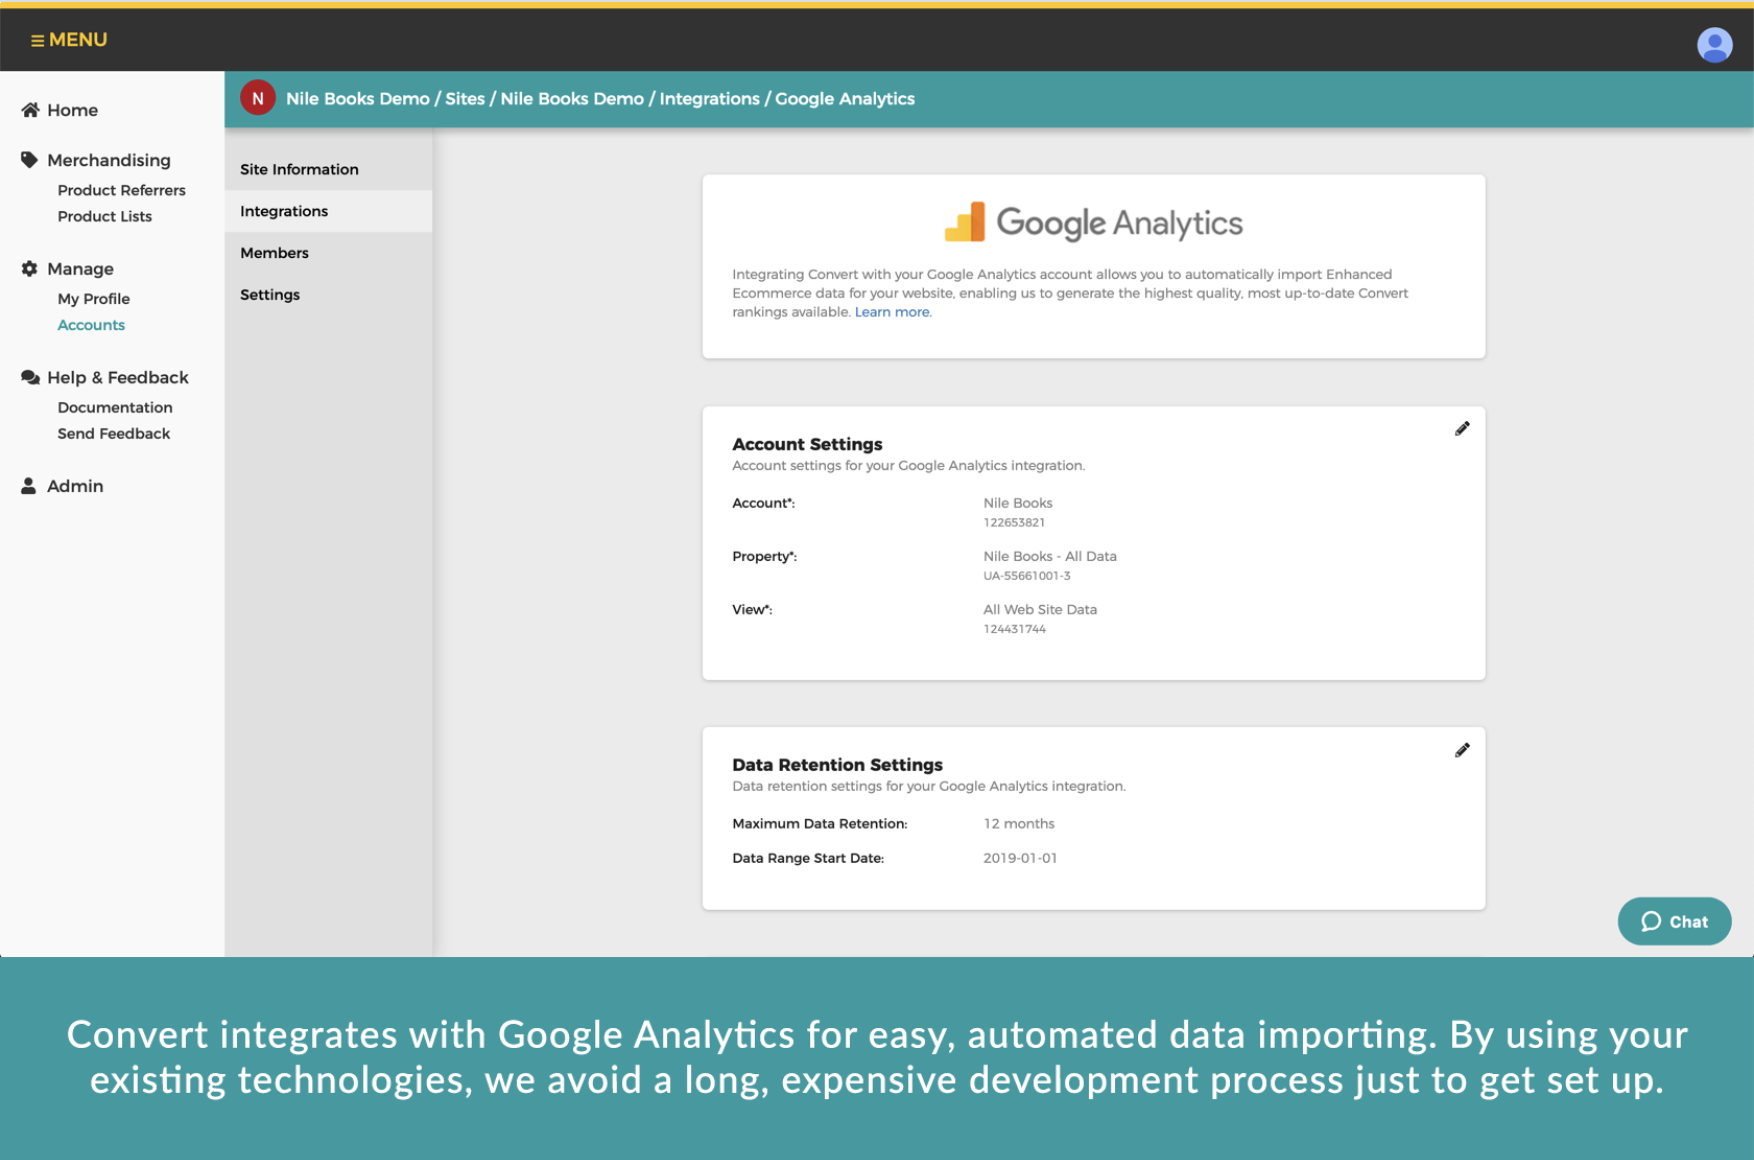This screenshot has width=1754, height=1160.
Task: Choose Send Feedback
Action: click(x=113, y=433)
